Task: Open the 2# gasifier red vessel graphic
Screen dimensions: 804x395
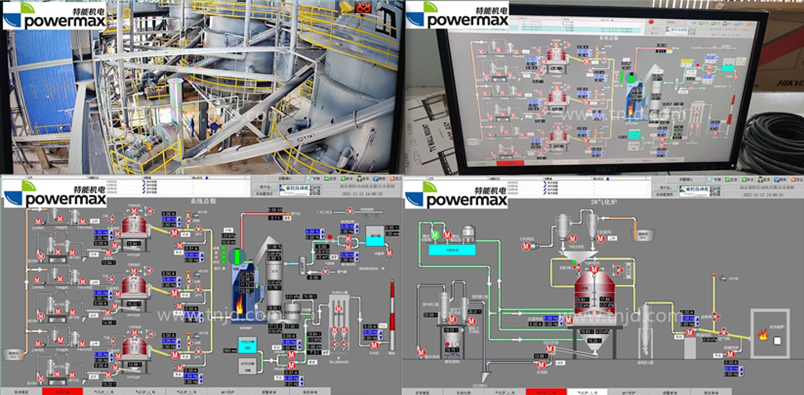Action: click(x=595, y=292)
